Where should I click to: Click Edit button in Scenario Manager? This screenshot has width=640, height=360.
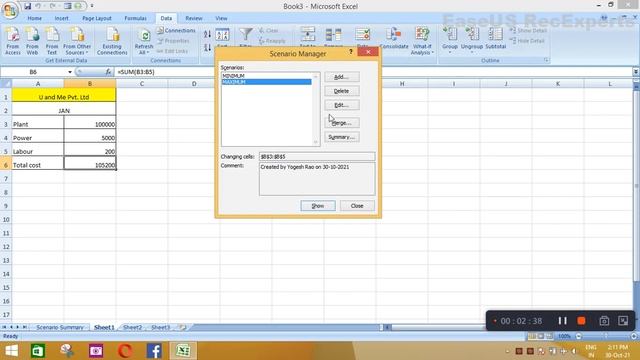342,105
